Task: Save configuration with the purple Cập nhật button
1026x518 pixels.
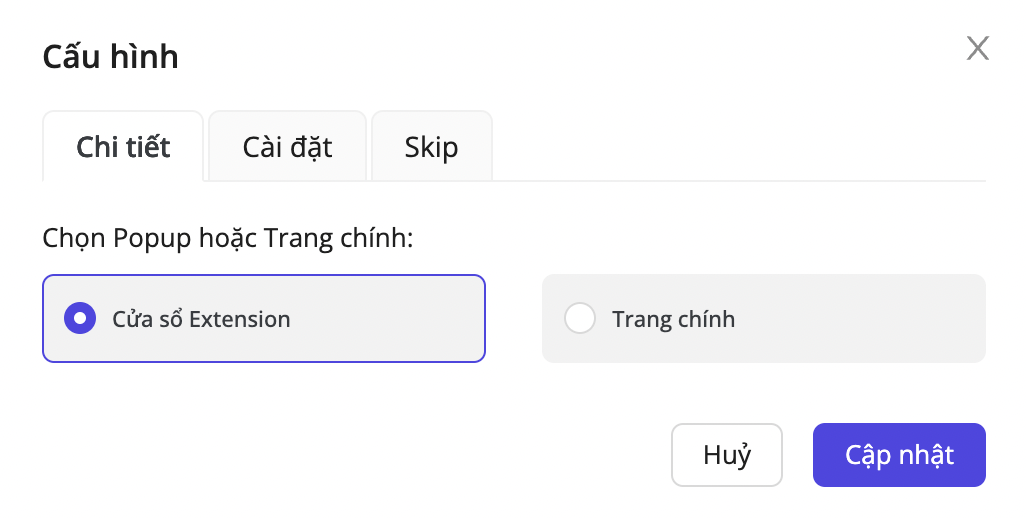Action: click(x=899, y=455)
